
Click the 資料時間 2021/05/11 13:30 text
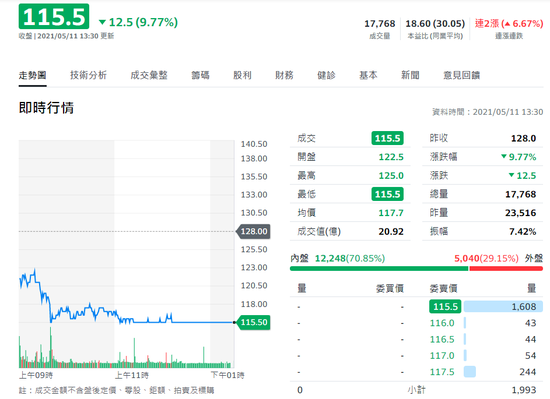(x=488, y=112)
